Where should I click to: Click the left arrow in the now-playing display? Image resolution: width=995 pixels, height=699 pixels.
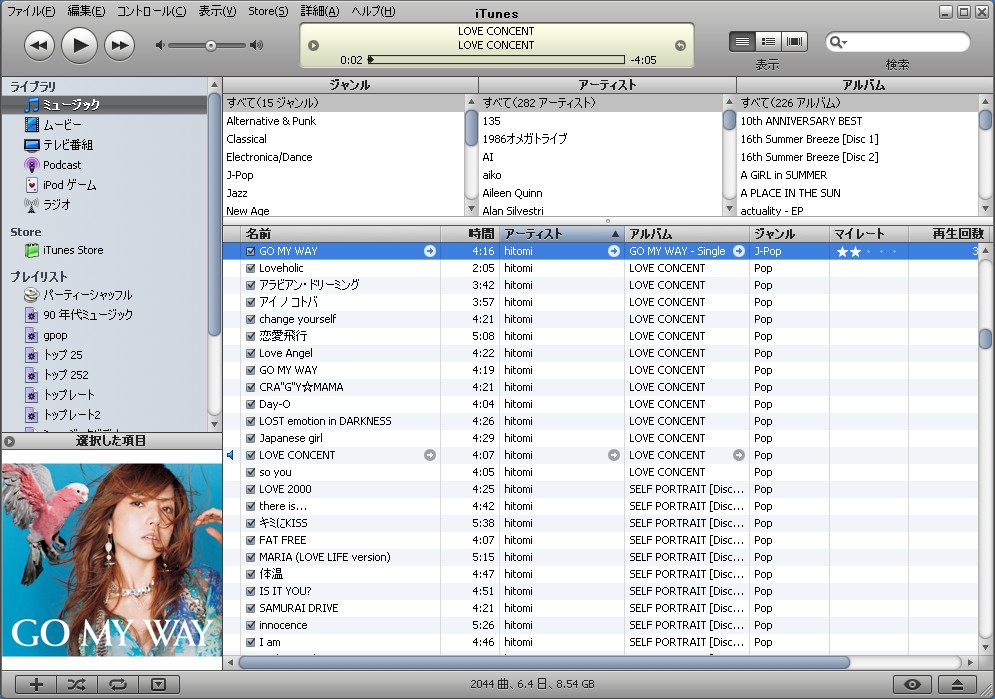(313, 46)
